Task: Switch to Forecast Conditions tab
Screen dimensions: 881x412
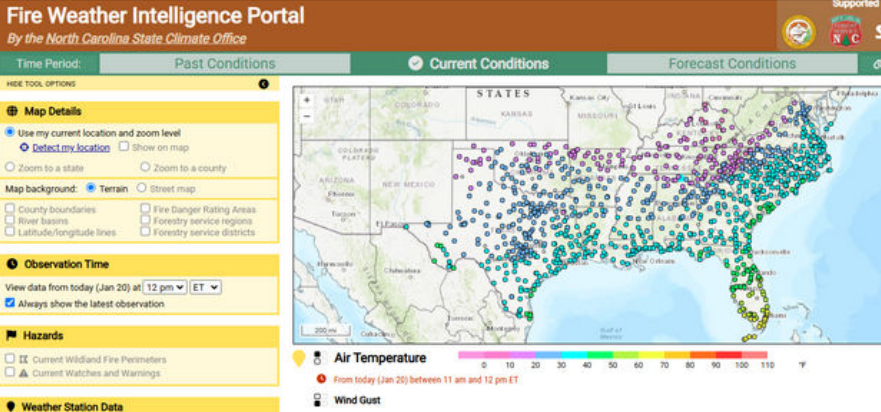Action: 732,64
